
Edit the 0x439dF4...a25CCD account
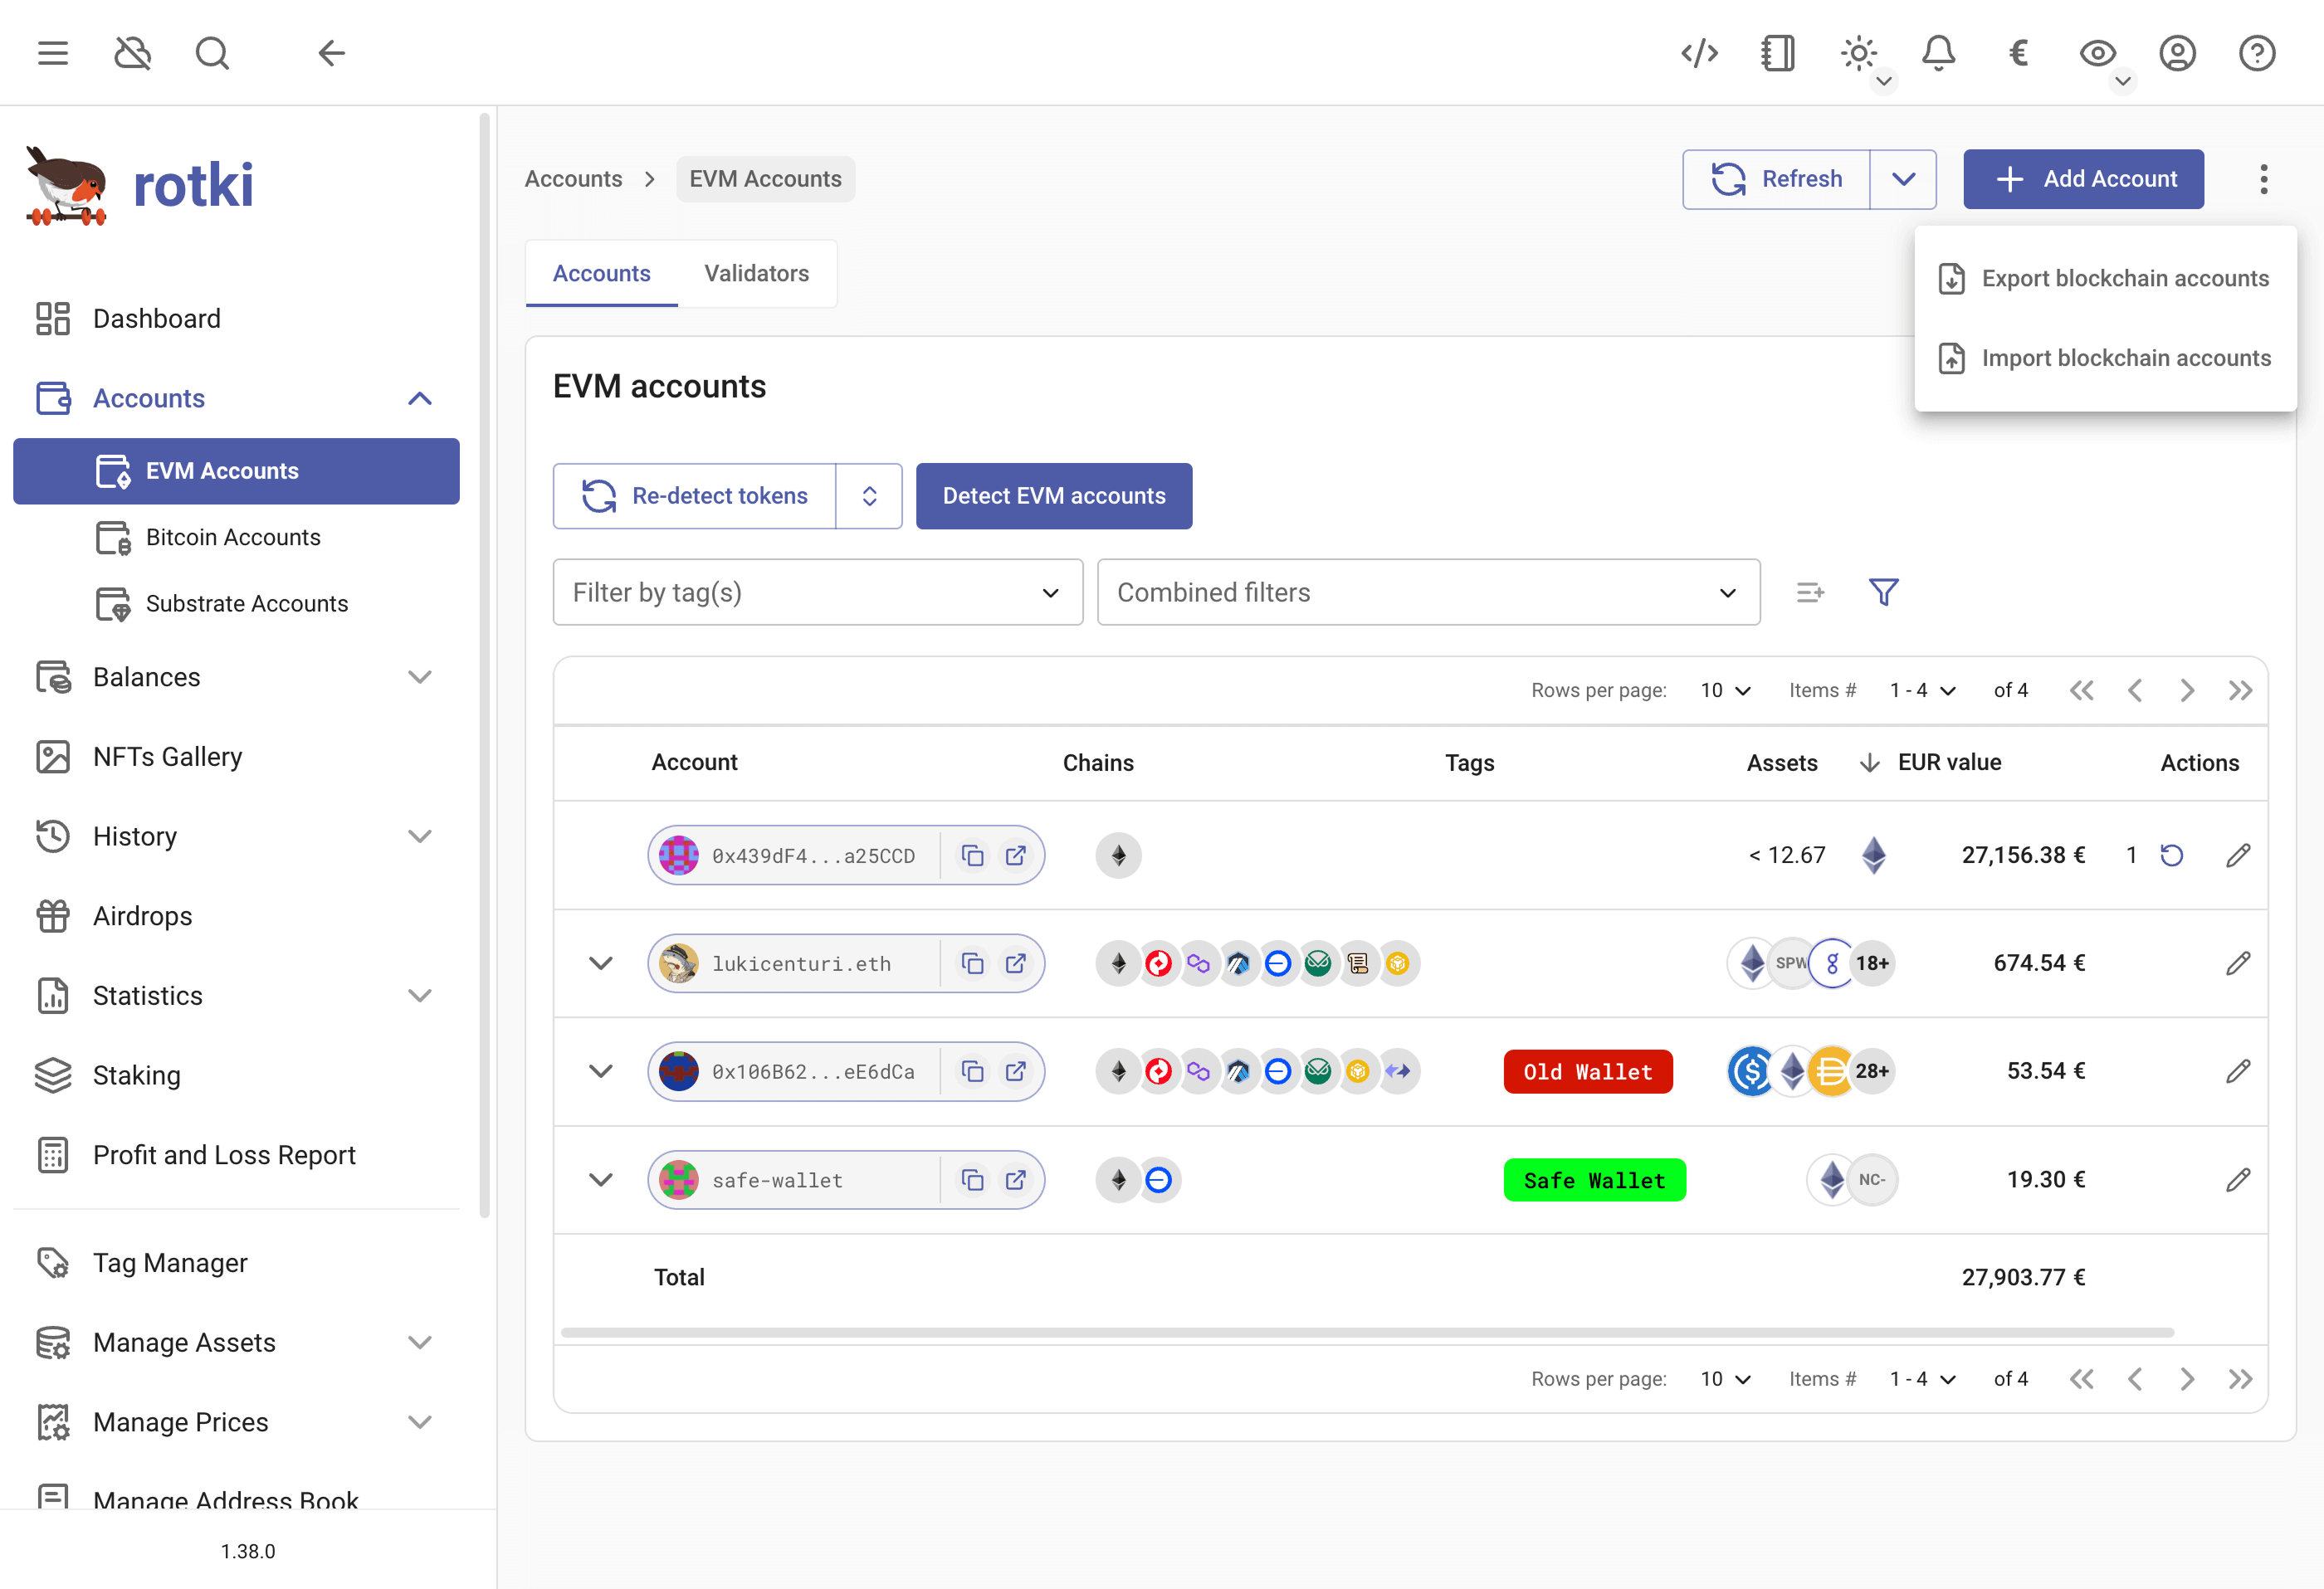[2238, 855]
